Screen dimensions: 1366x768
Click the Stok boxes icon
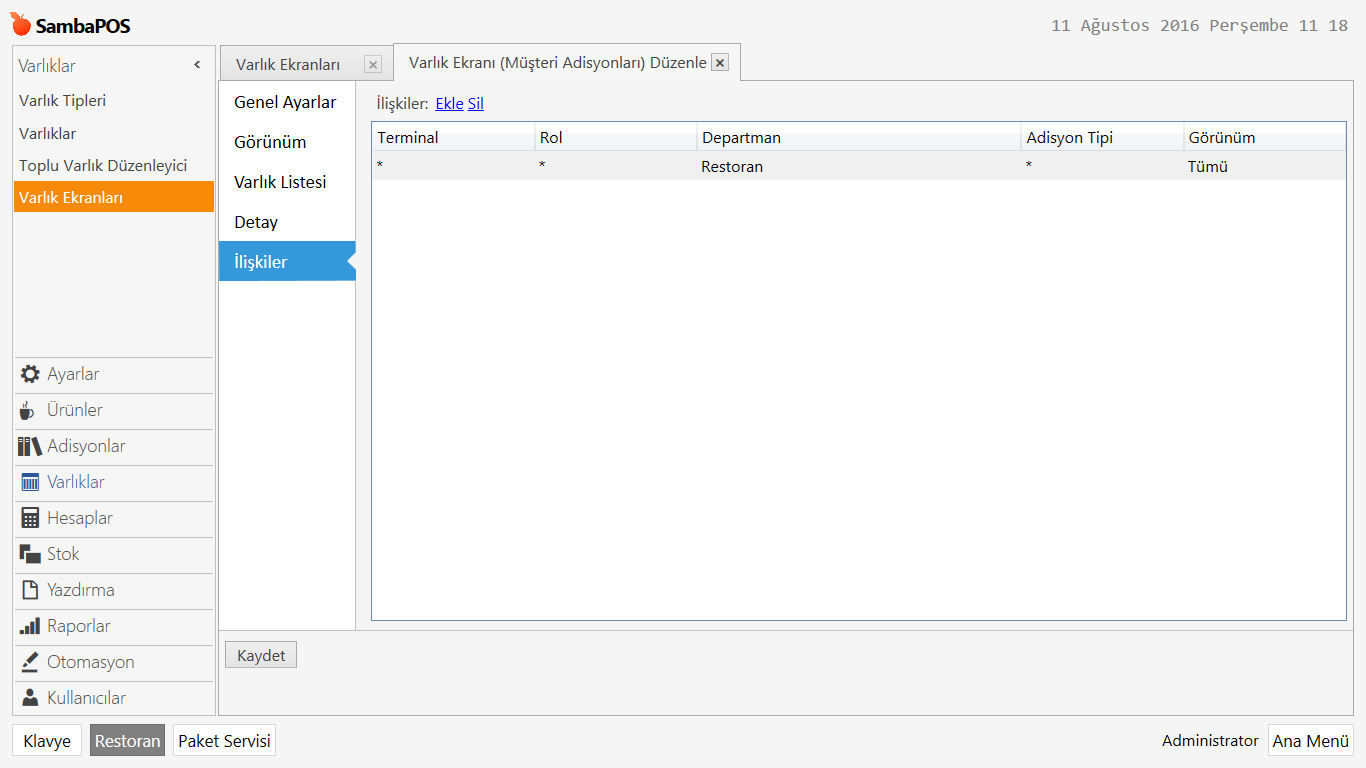coord(30,554)
